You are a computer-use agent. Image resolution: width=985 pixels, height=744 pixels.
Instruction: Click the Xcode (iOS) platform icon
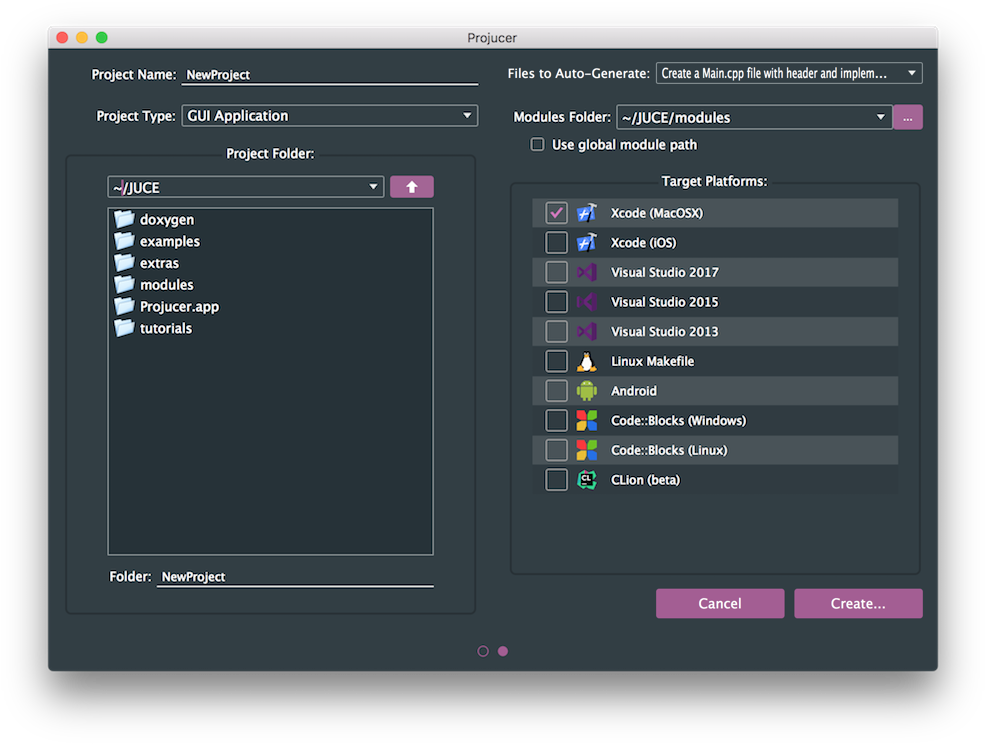pyautogui.click(x=585, y=242)
